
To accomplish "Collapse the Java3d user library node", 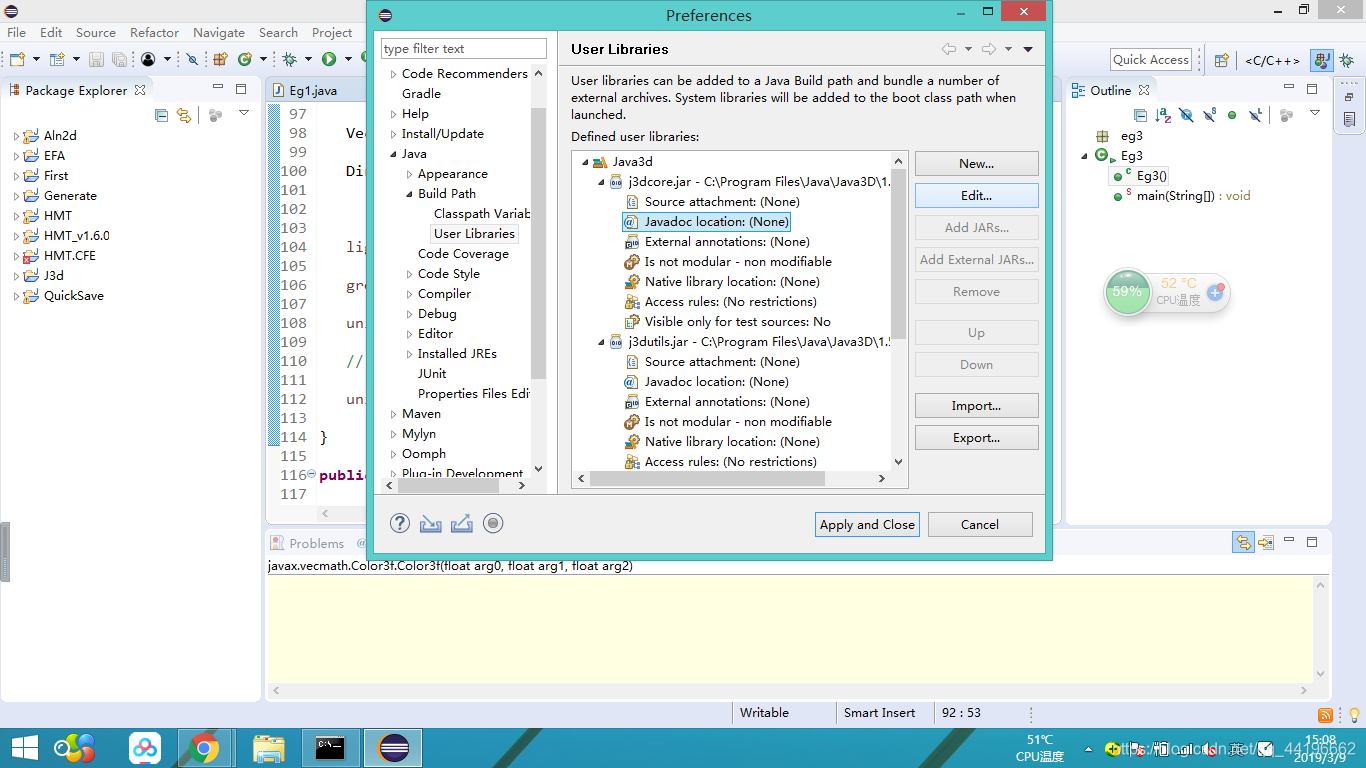I will point(585,162).
